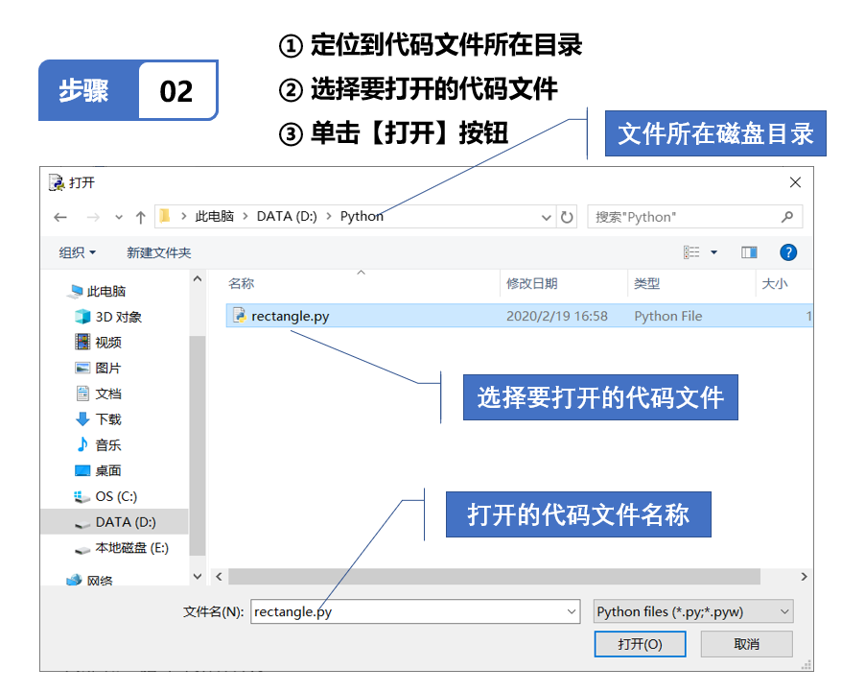865x692 pixels.
Task: Expand the address bar history dropdown
Action: click(x=546, y=217)
